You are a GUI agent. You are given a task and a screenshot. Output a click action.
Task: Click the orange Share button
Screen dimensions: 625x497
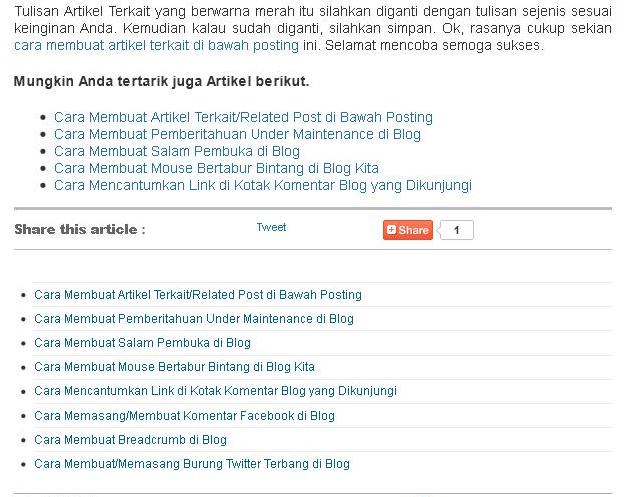408,230
